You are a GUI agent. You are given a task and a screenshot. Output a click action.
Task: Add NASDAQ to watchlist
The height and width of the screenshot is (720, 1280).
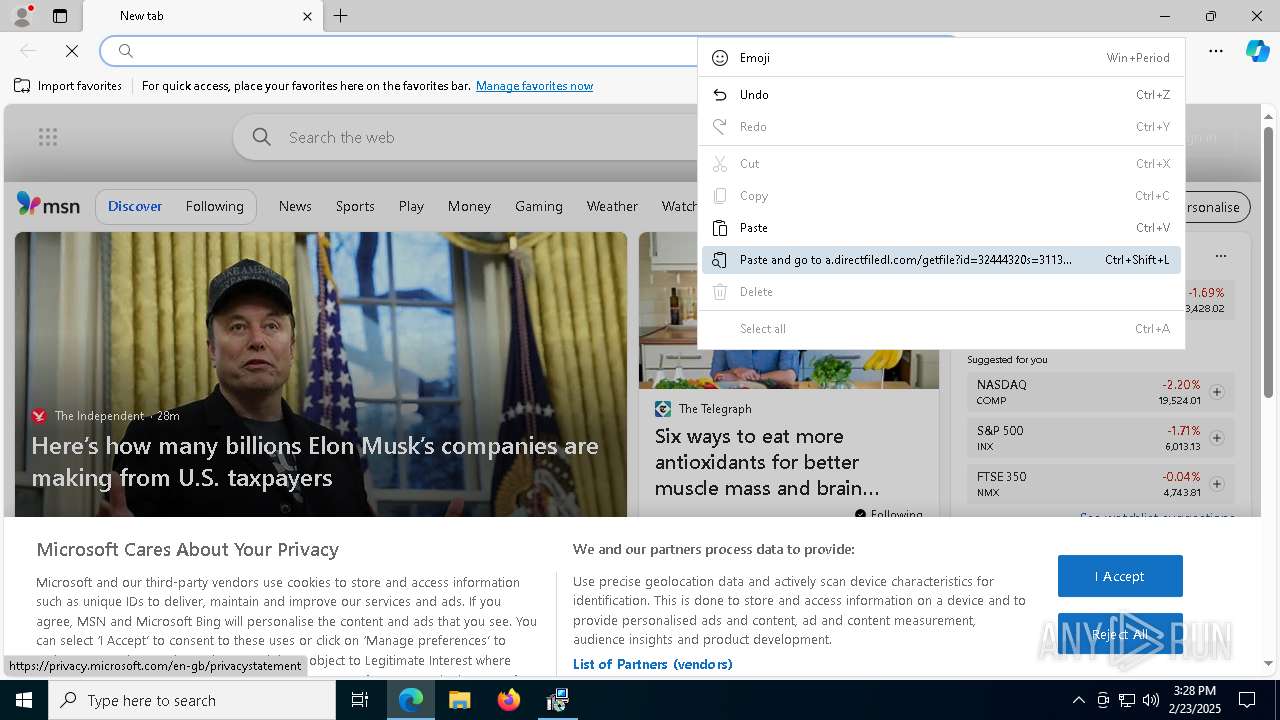tap(1217, 392)
